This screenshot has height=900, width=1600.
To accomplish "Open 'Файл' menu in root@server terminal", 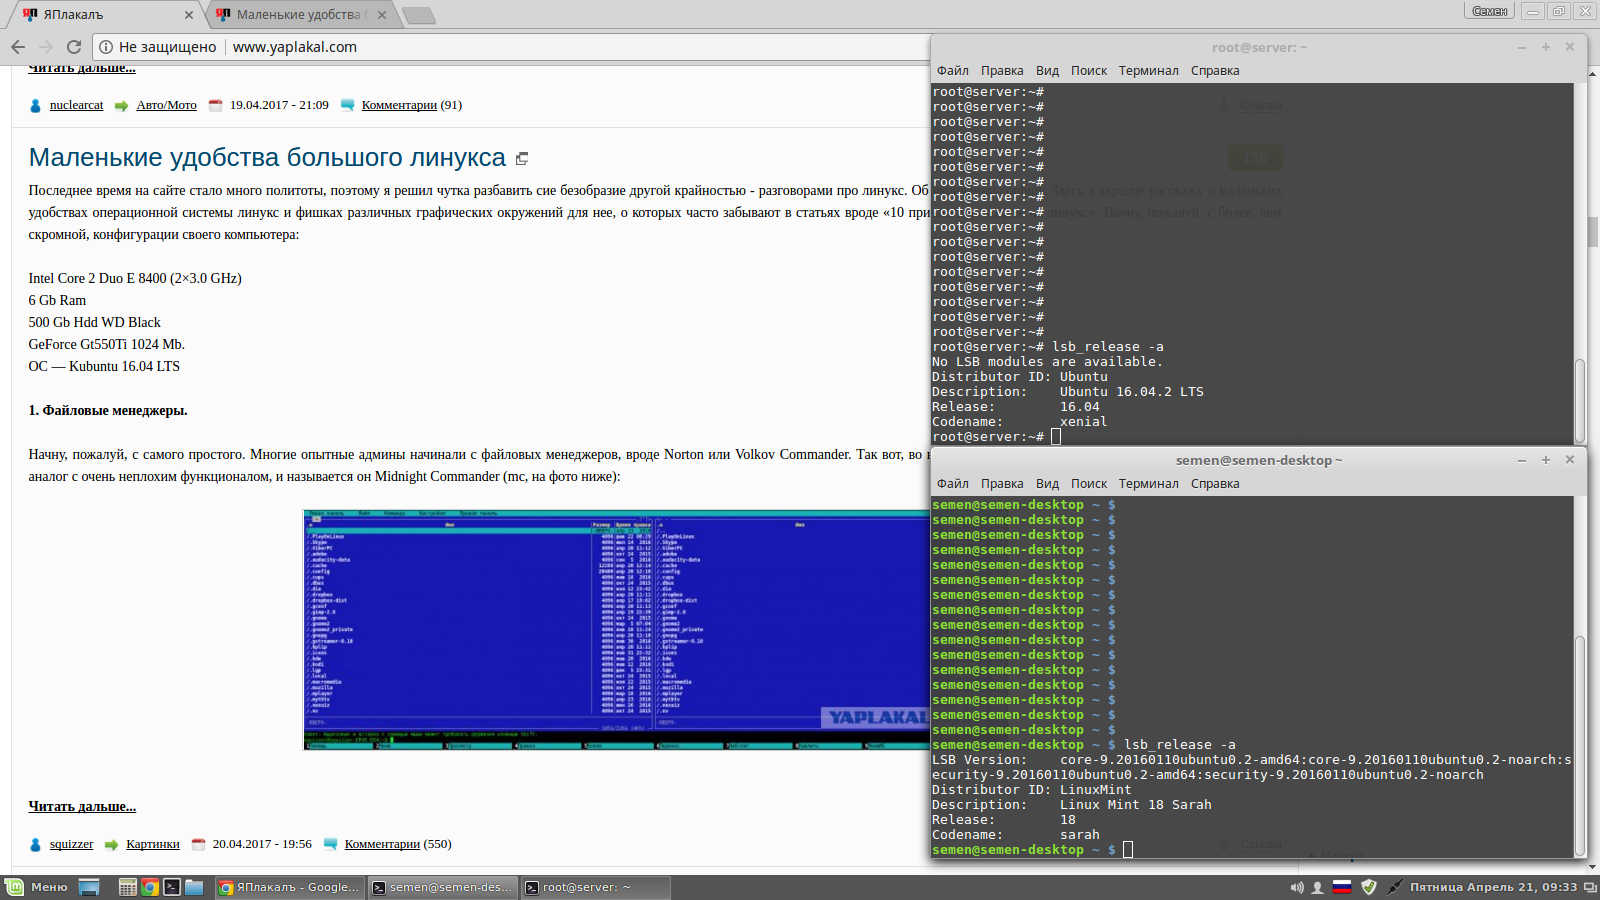I will click(952, 71).
